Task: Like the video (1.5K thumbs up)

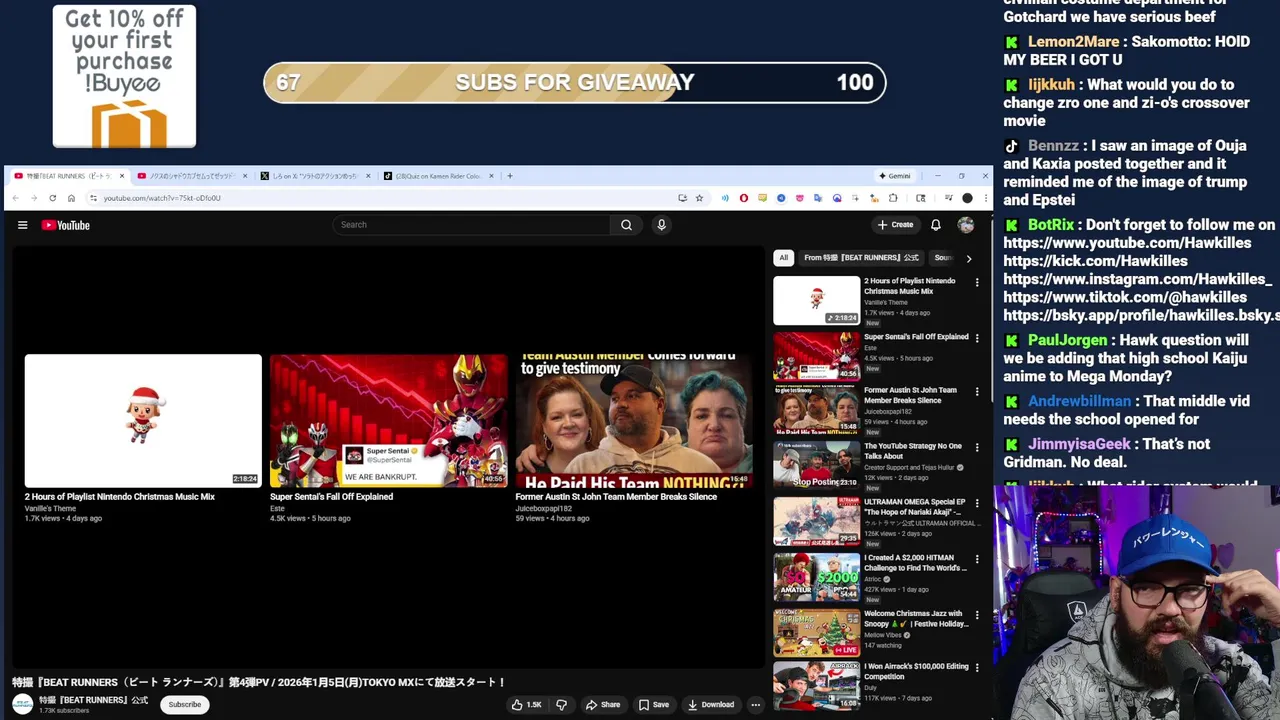Action: 527,705
